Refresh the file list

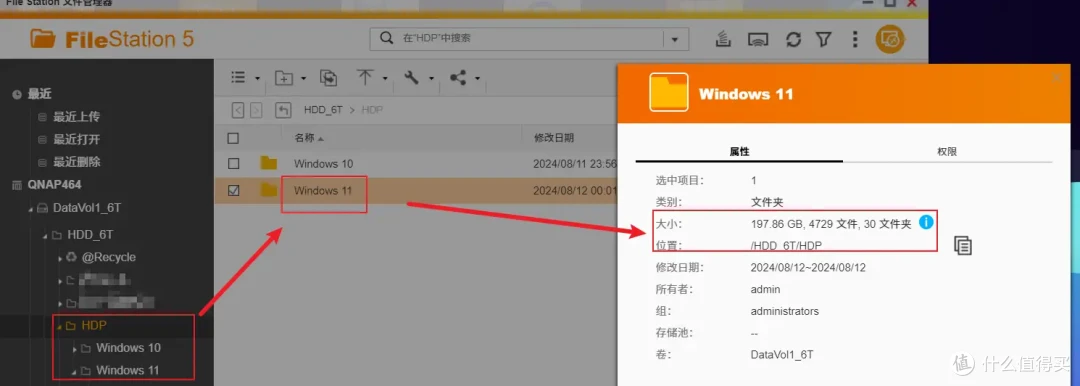click(793, 39)
